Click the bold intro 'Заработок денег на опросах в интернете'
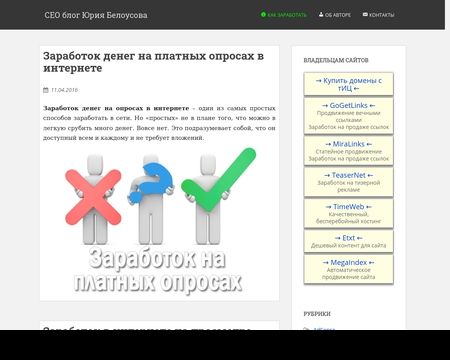This screenshot has height=360, width=450. pos(116,108)
